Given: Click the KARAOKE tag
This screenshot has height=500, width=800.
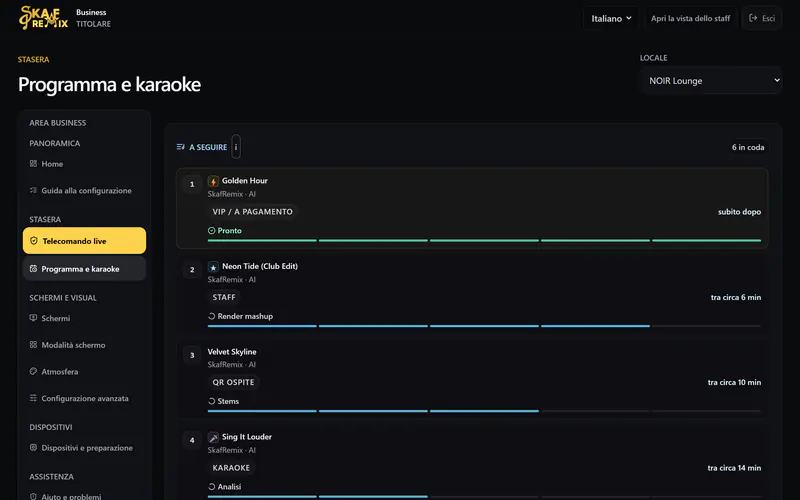Looking at the screenshot, I should tap(231, 467).
